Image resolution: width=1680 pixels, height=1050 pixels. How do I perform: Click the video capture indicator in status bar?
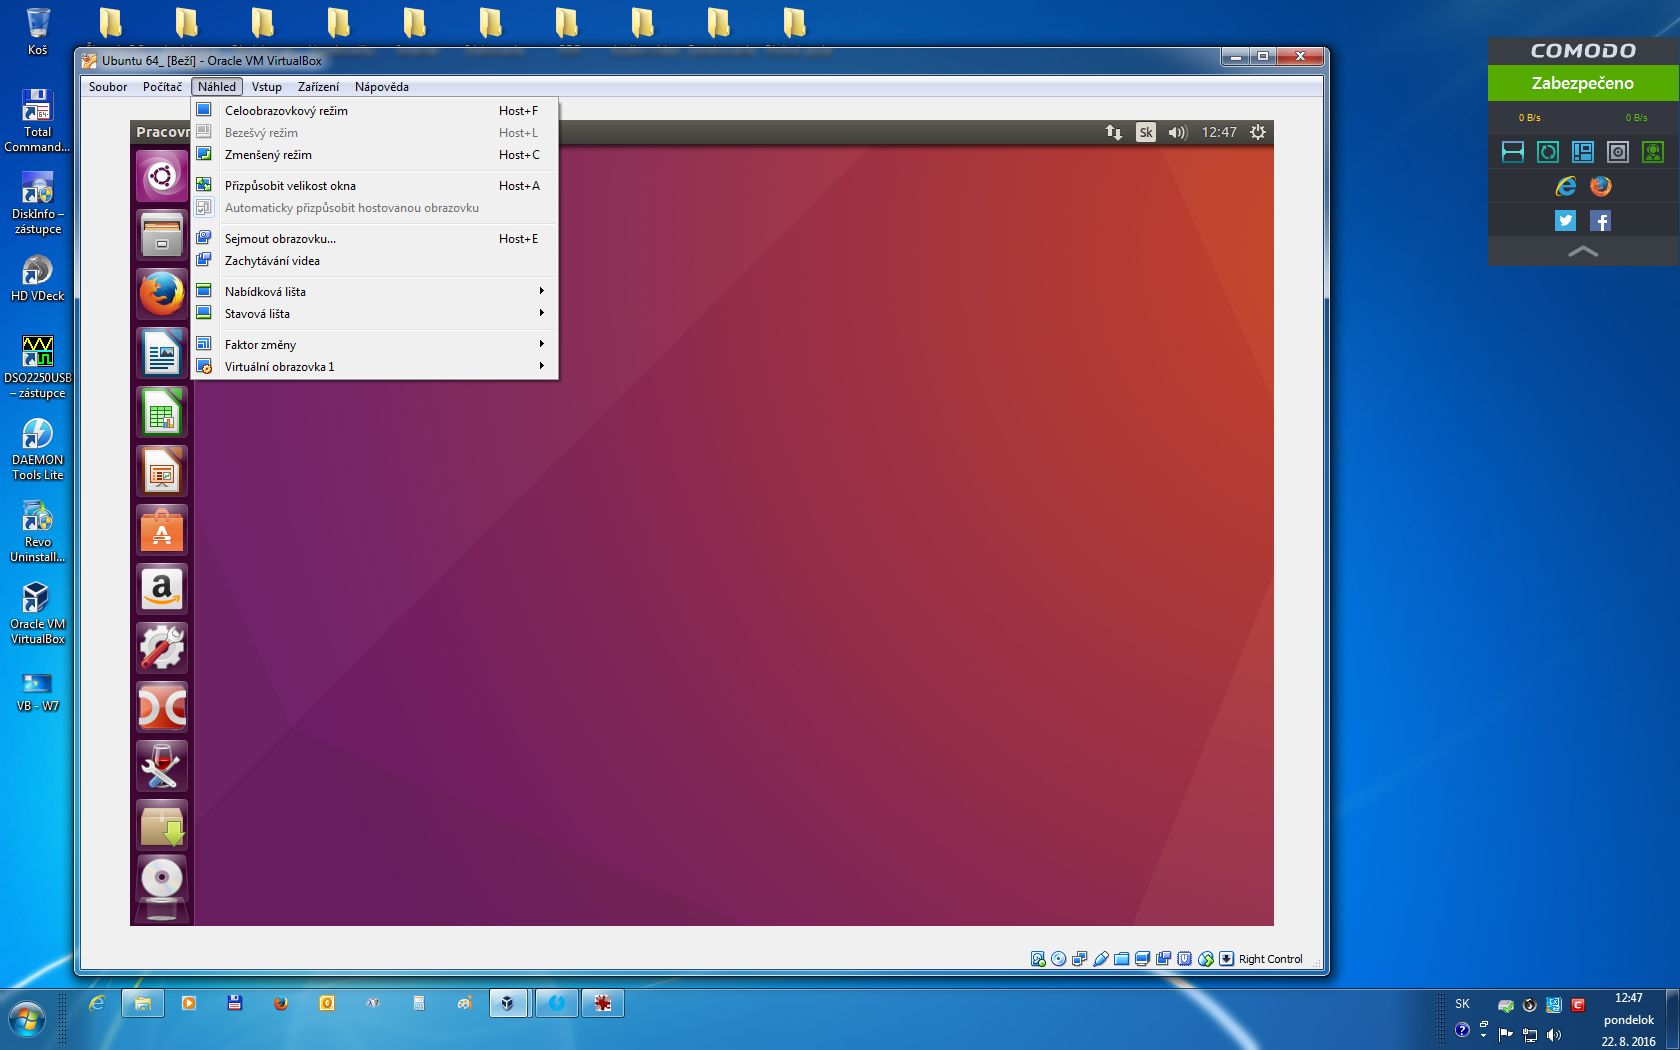[x=1164, y=959]
